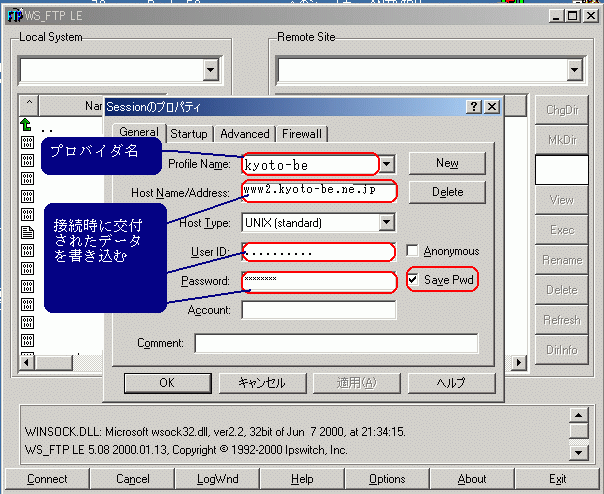
Task: Click the キャンセル button
Action: pyautogui.click(x=262, y=383)
